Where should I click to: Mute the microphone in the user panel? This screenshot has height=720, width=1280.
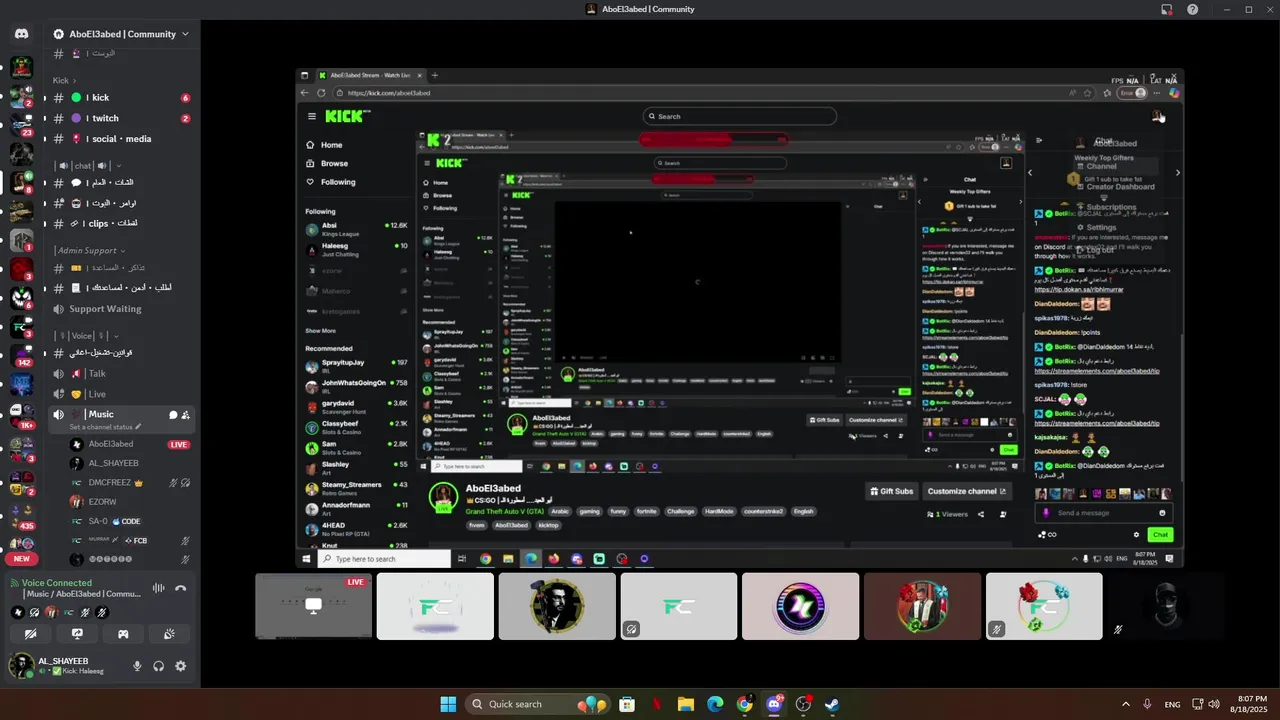click(x=138, y=666)
